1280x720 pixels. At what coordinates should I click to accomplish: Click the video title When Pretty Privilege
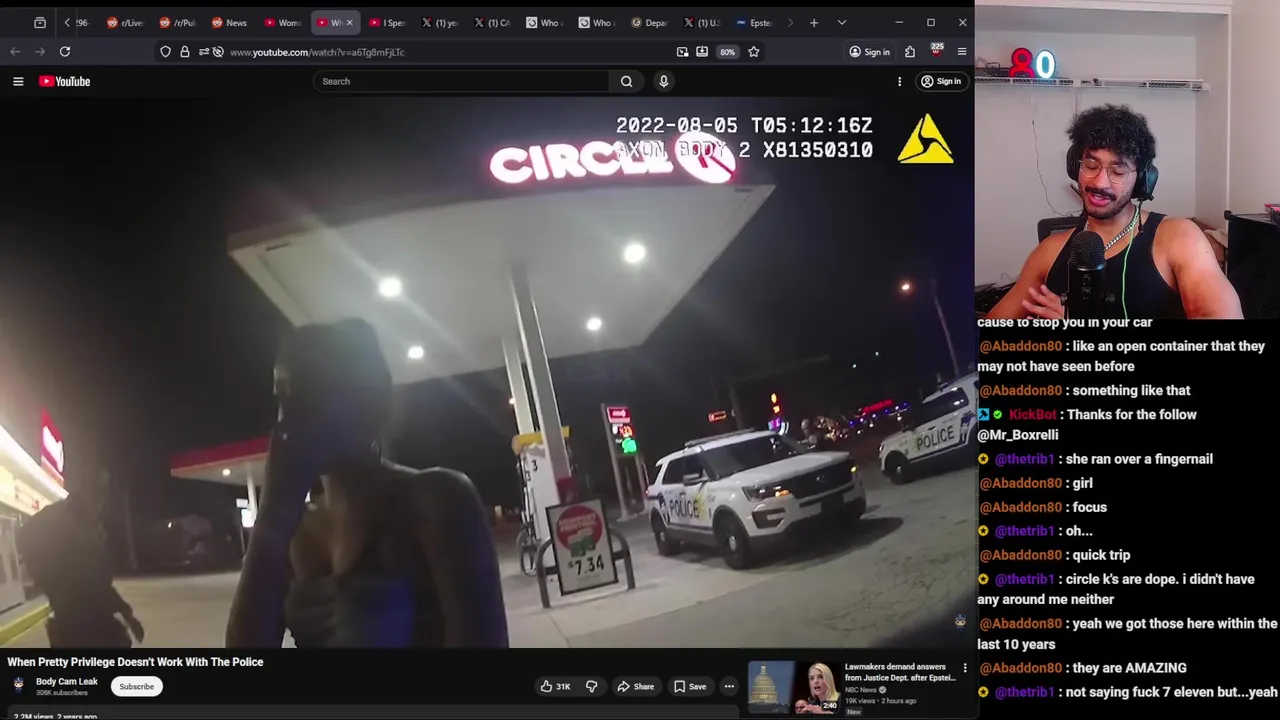135,662
